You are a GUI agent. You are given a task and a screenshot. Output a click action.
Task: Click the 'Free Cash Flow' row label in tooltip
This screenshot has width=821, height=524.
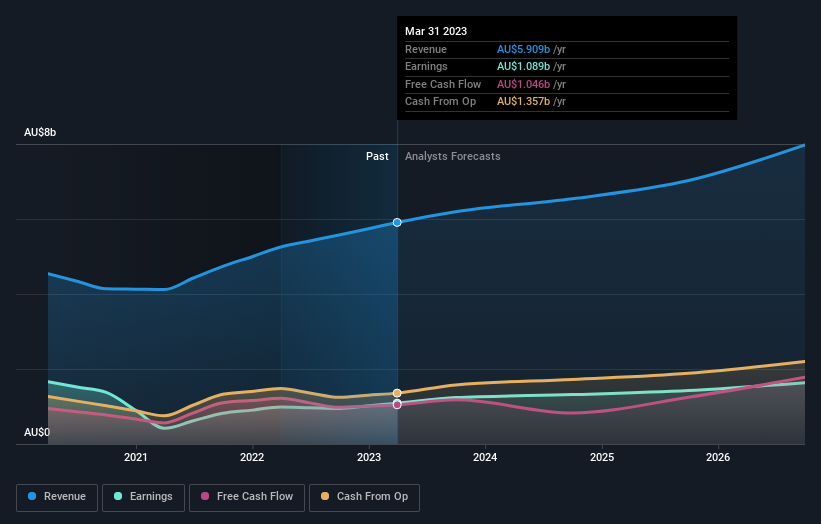[443, 84]
